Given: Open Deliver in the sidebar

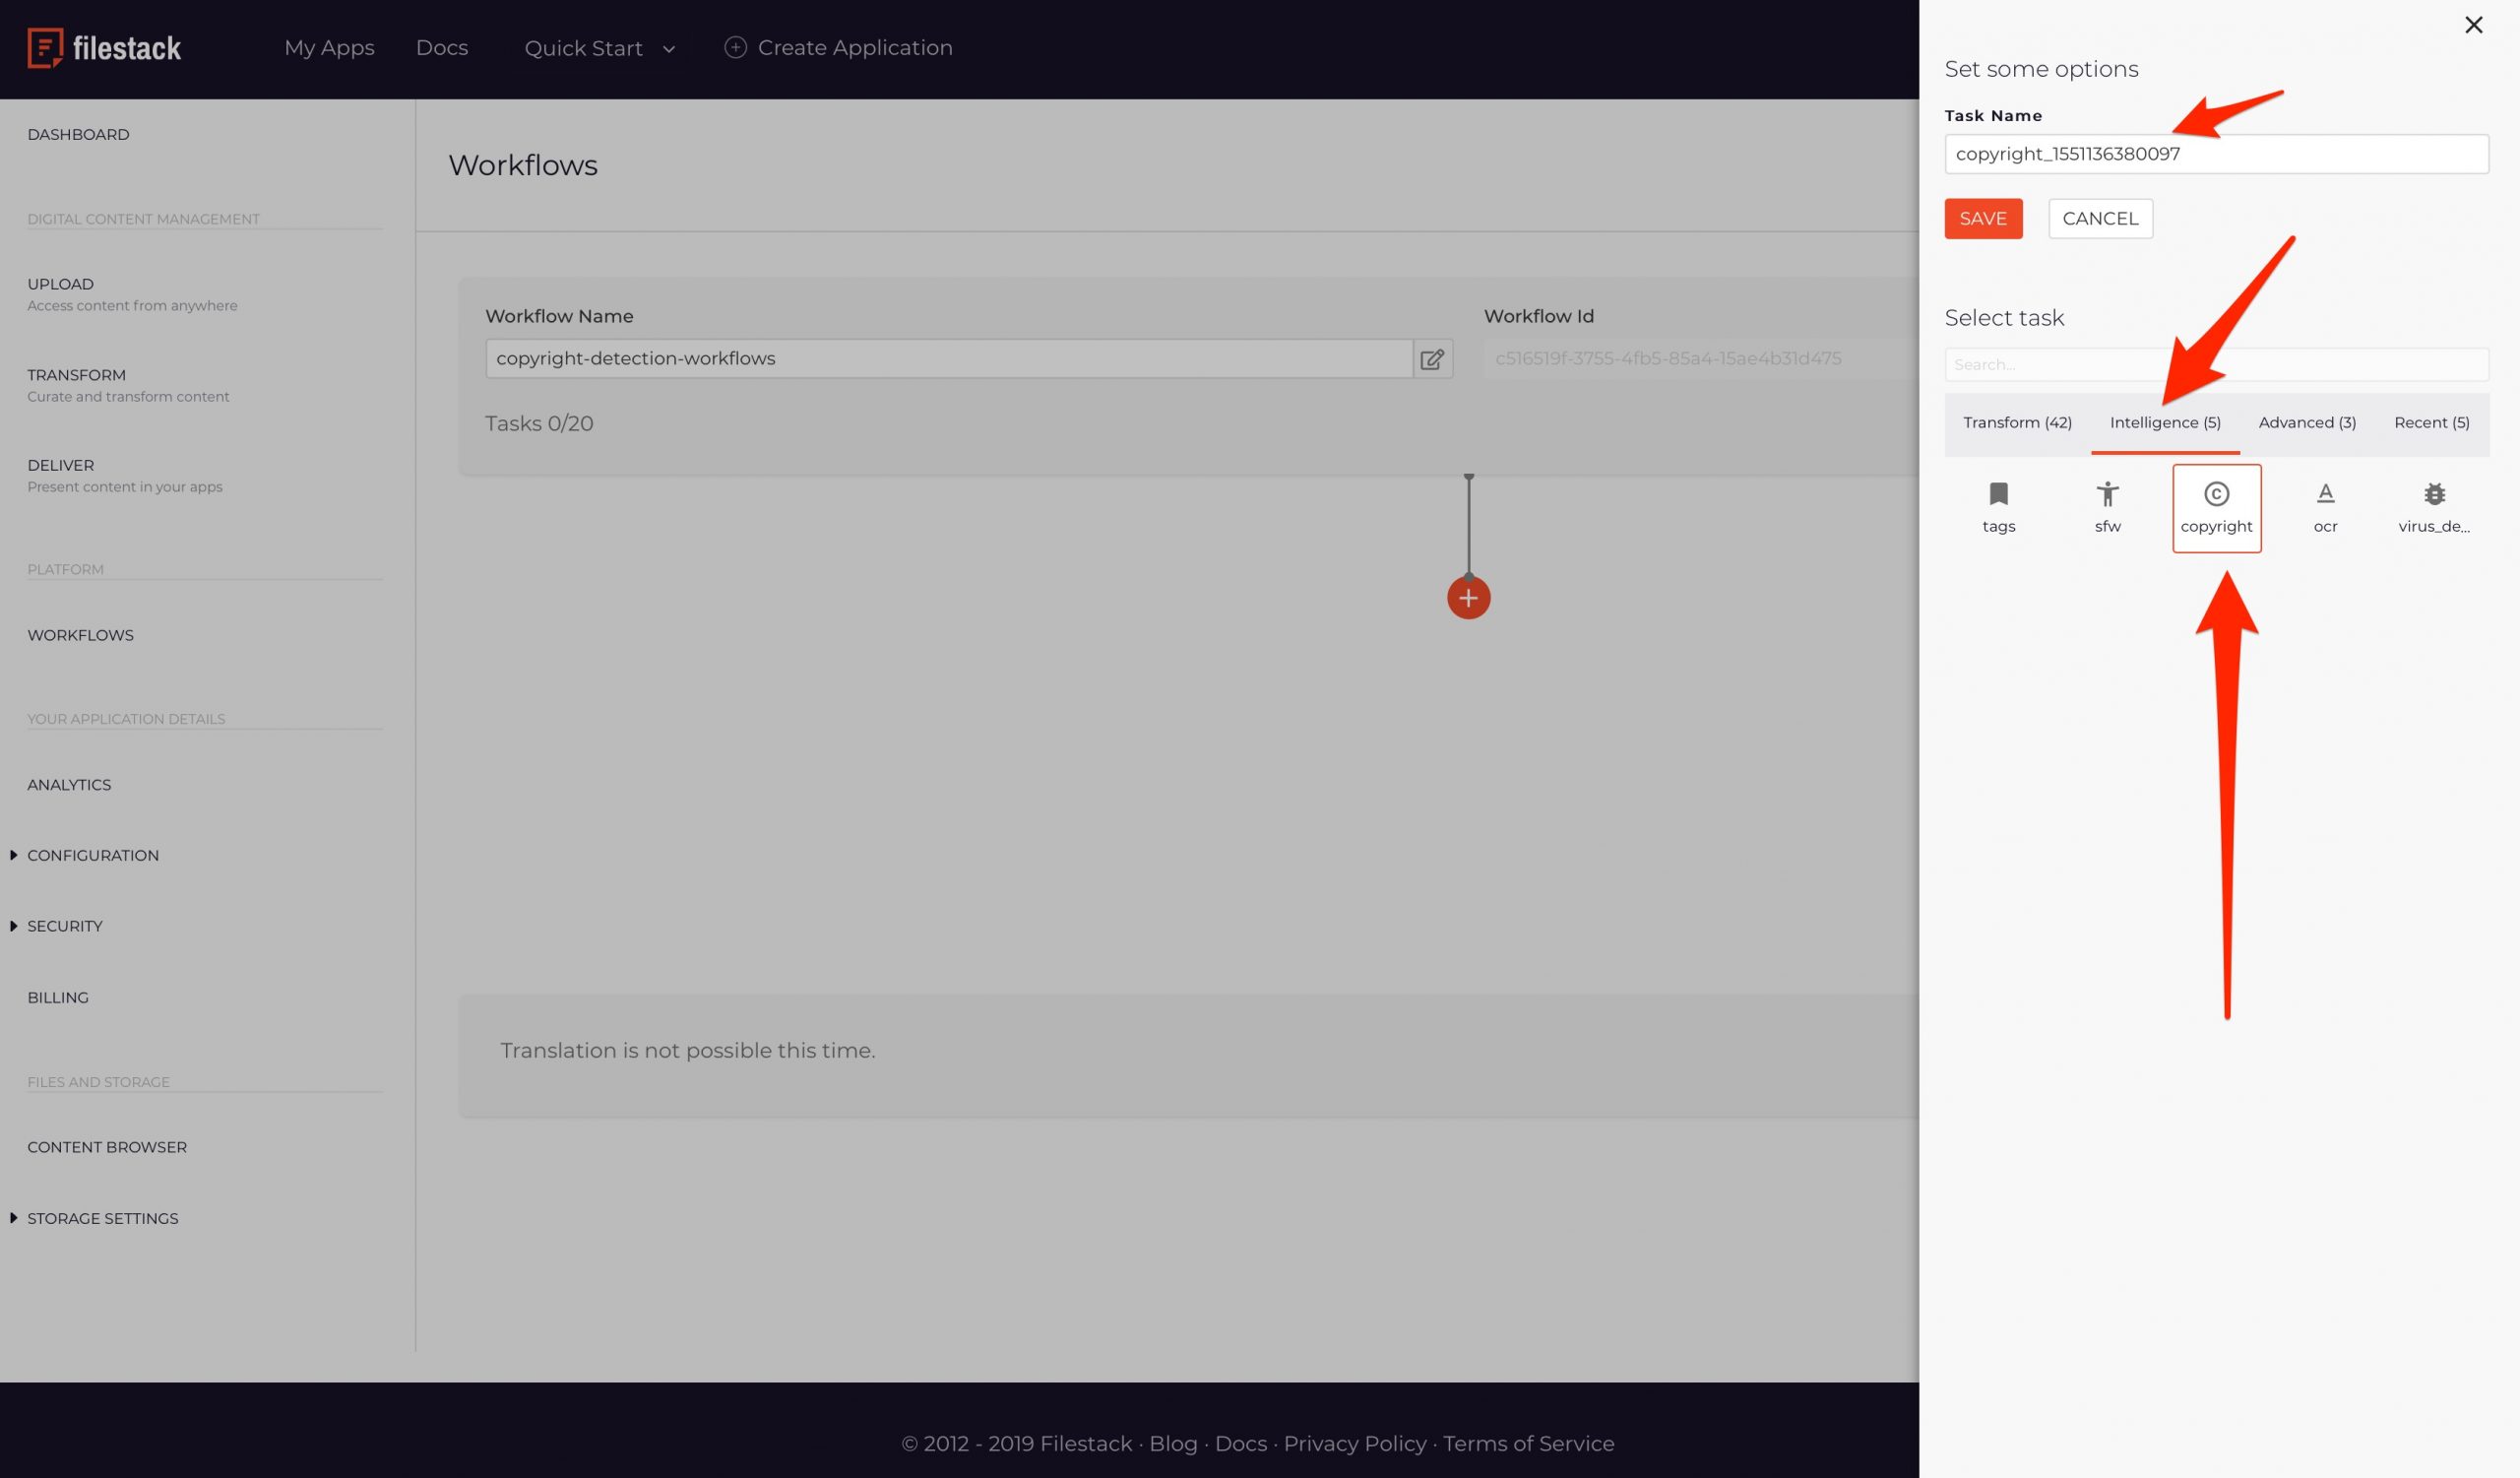Looking at the screenshot, I should [125, 475].
